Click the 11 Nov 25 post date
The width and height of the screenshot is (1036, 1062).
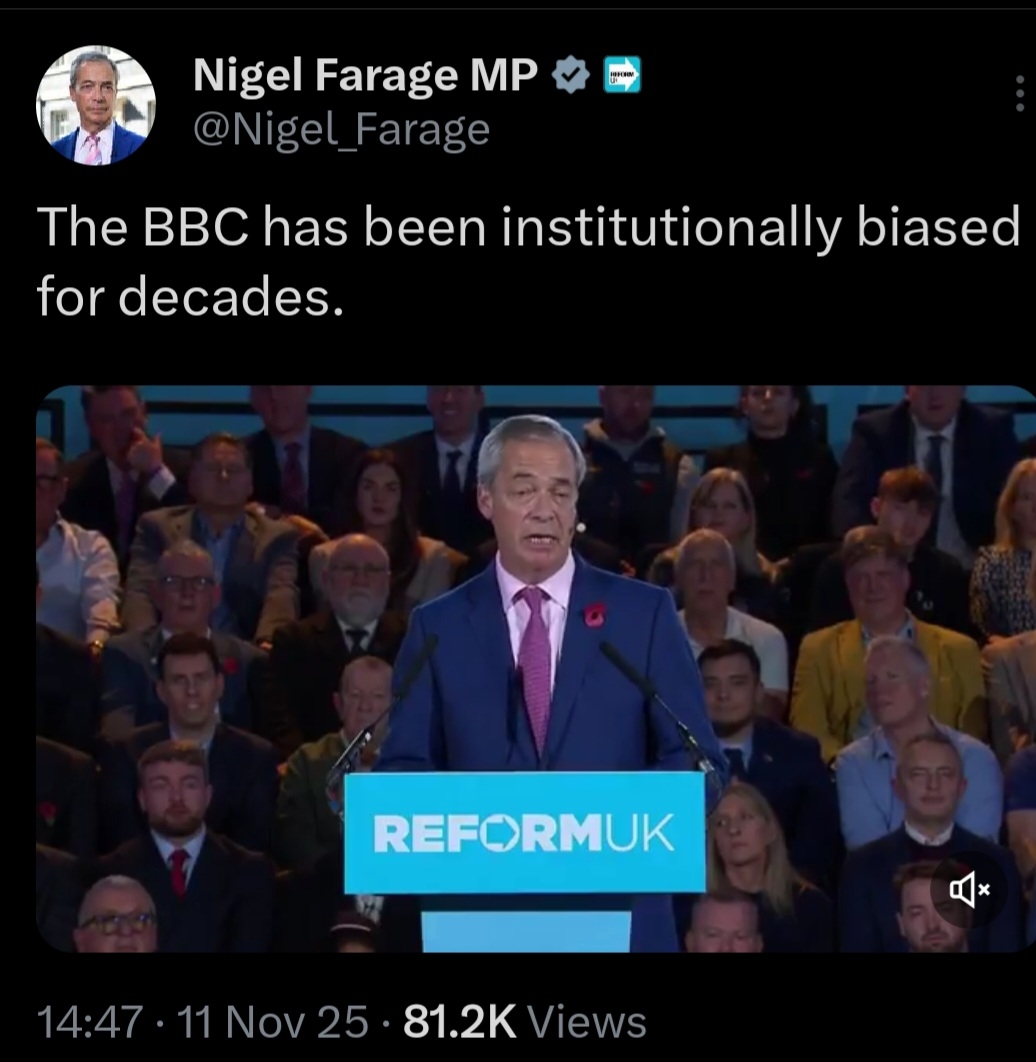click(272, 1021)
